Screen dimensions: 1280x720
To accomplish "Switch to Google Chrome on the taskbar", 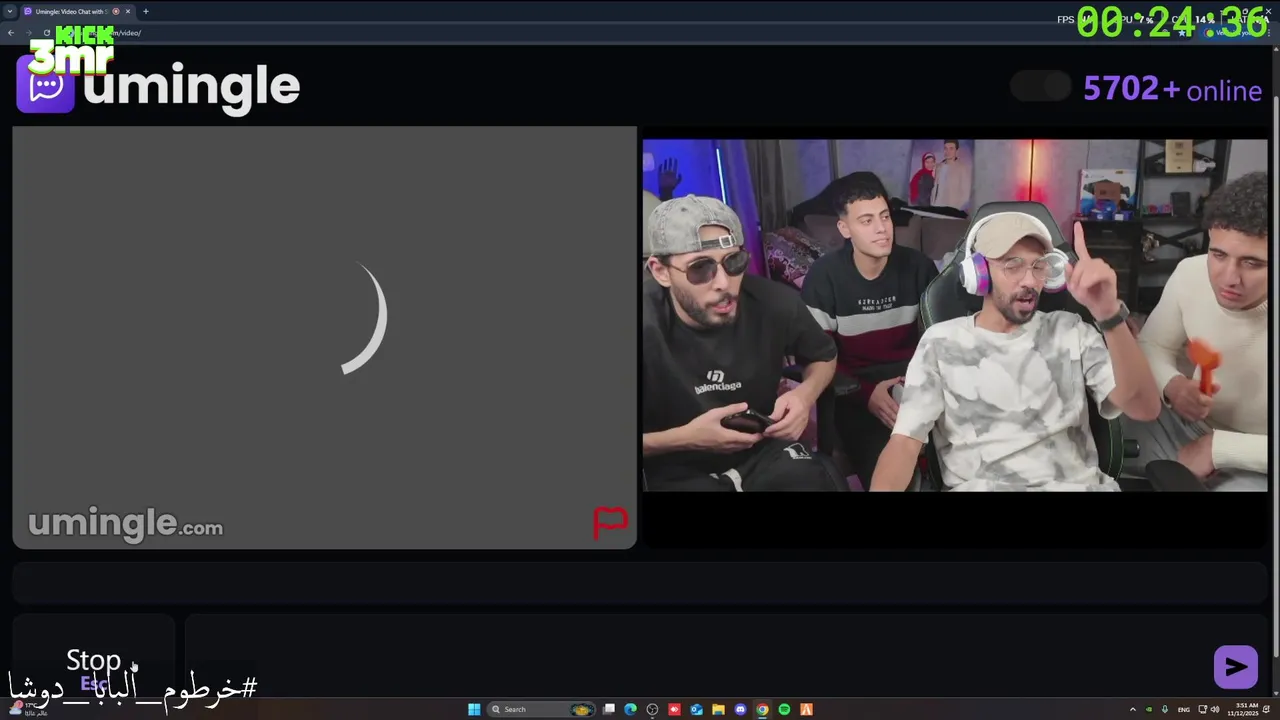I will (x=762, y=709).
